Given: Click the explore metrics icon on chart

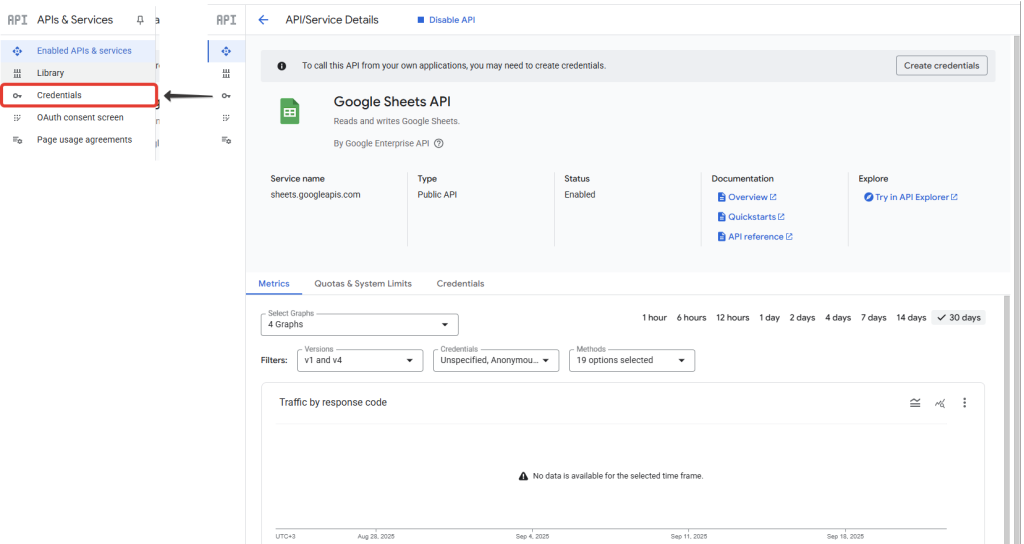Looking at the screenshot, I should click(x=939, y=403).
